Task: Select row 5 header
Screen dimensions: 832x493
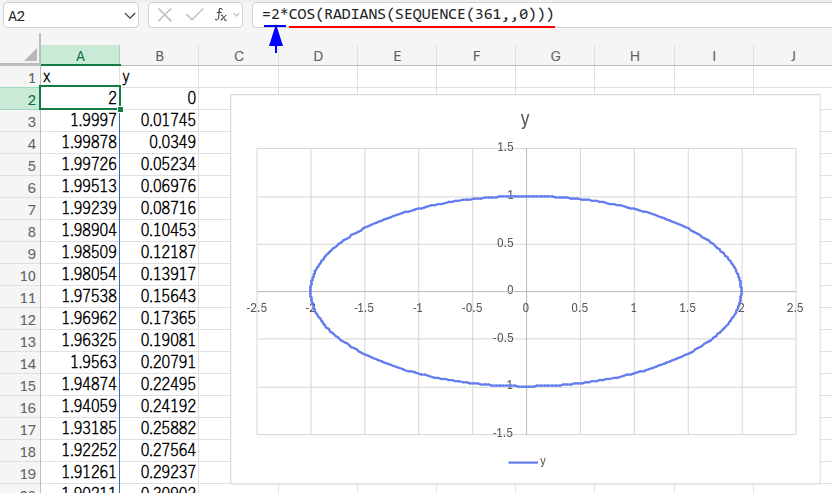Action: click(x=20, y=166)
